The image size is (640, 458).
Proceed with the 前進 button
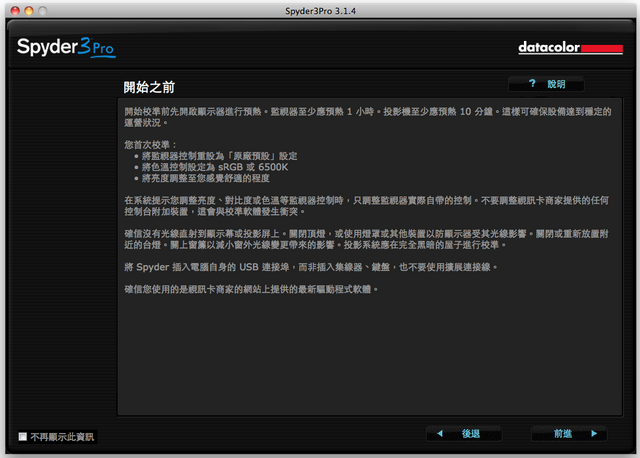569,434
